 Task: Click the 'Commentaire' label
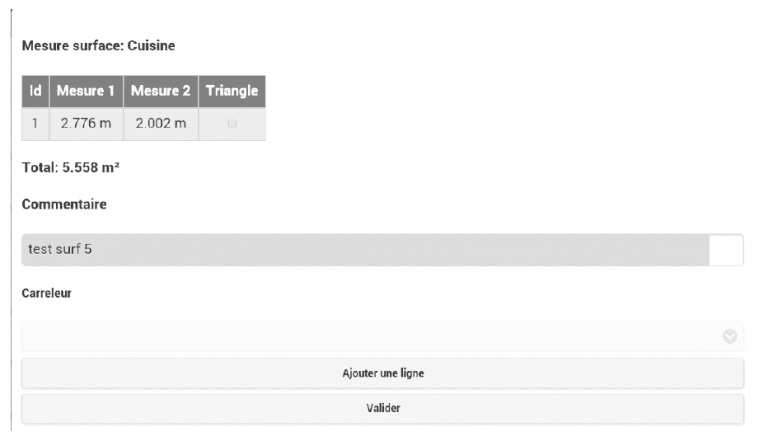tap(64, 204)
